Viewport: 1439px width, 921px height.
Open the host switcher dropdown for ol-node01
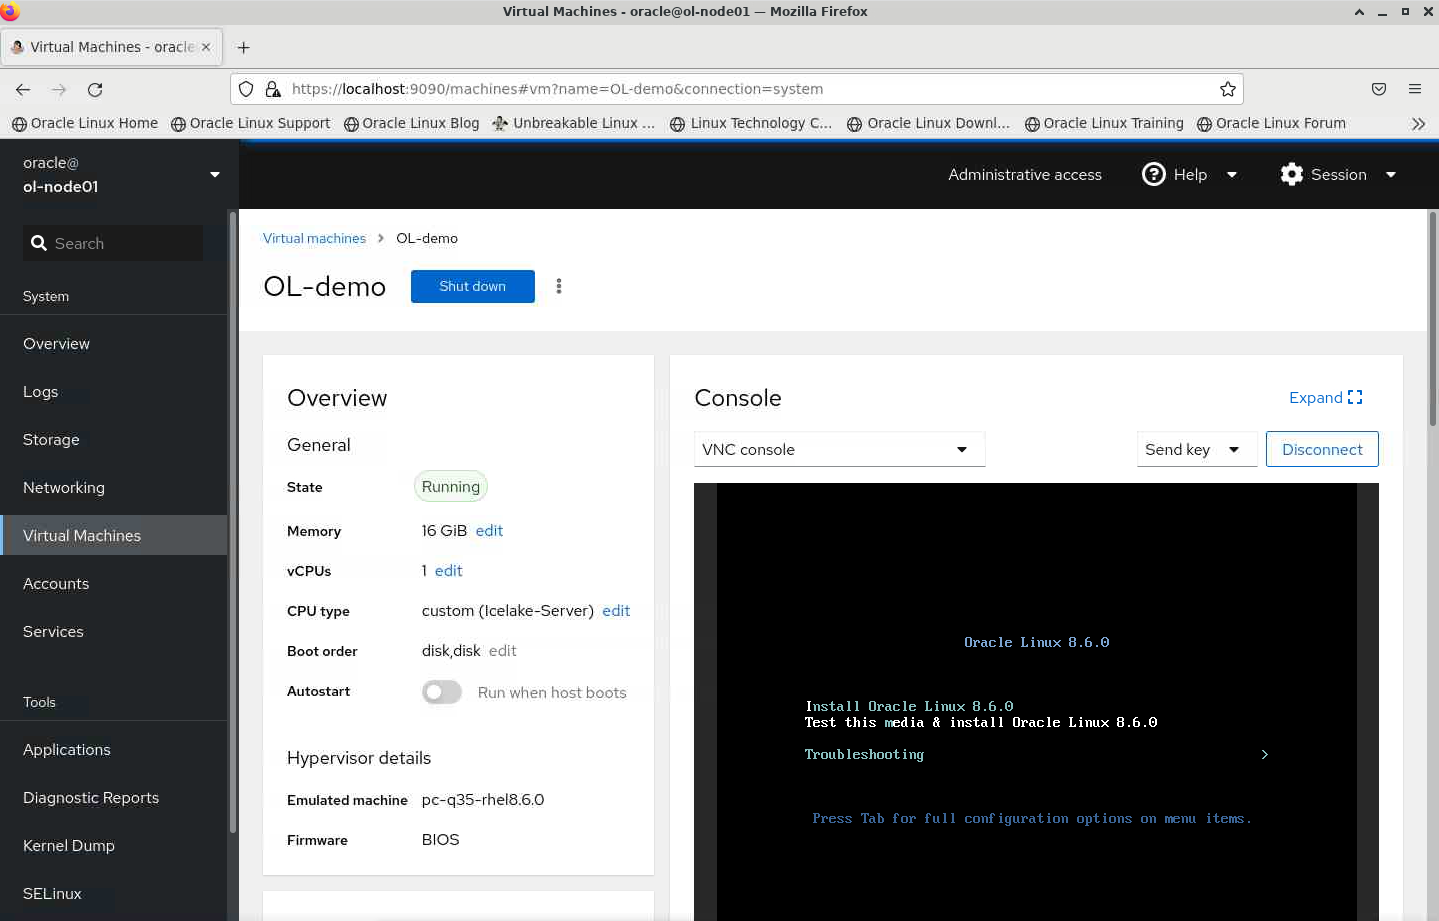point(214,175)
